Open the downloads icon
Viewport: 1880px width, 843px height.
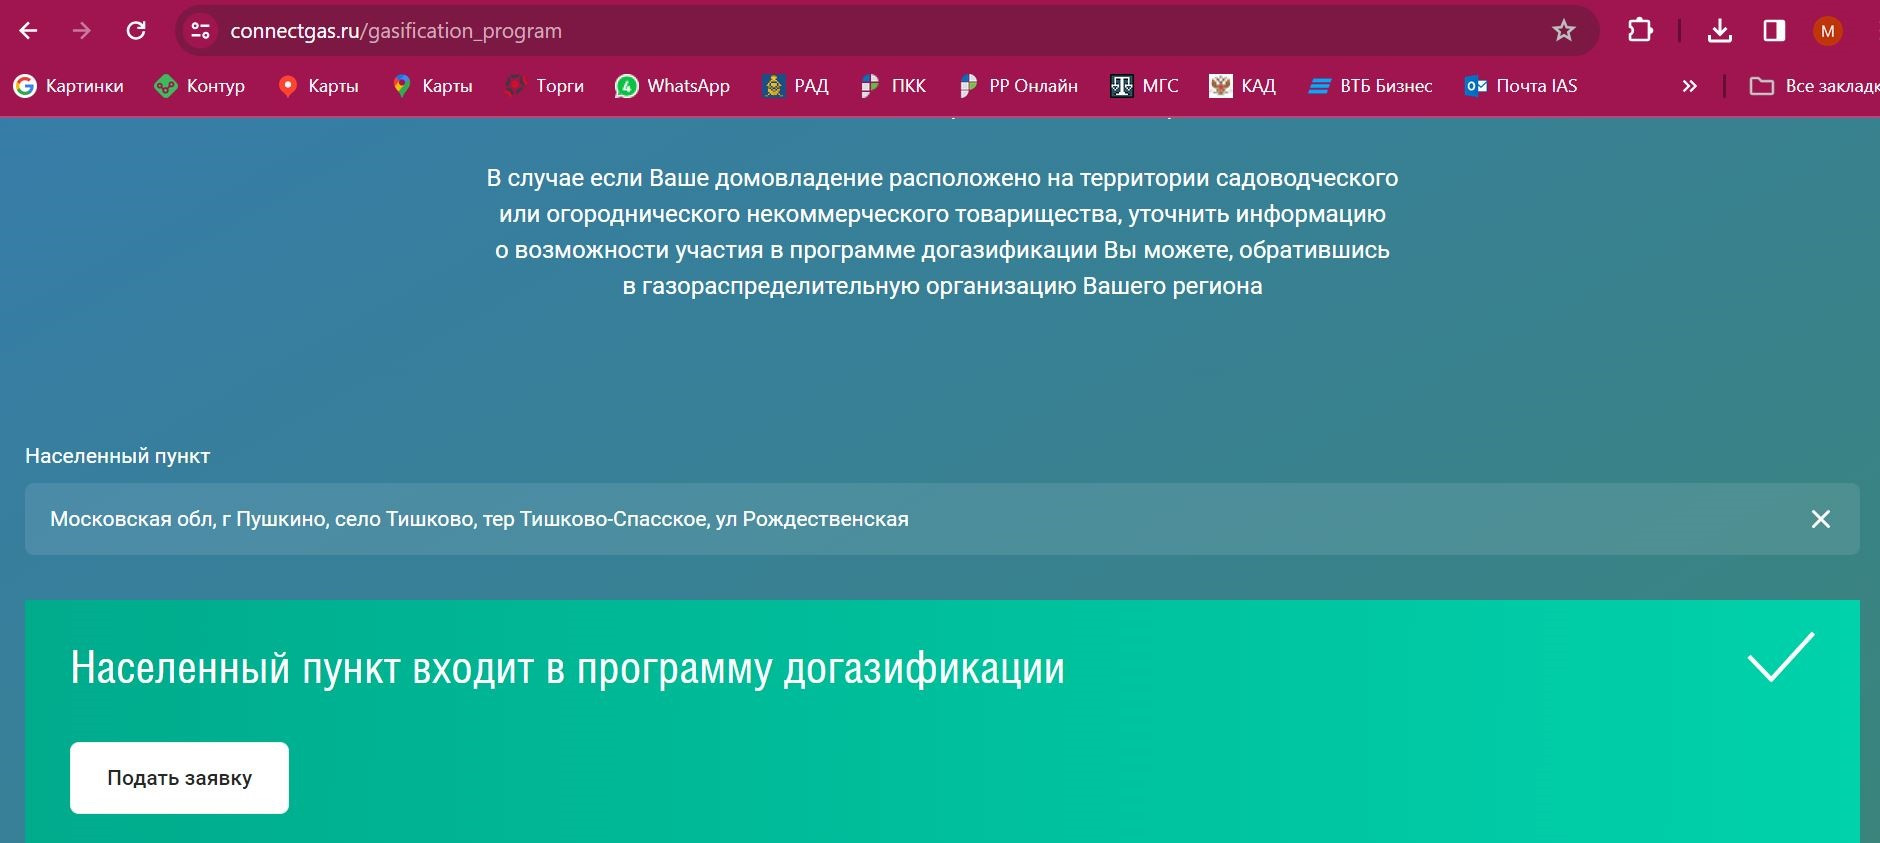1720,31
